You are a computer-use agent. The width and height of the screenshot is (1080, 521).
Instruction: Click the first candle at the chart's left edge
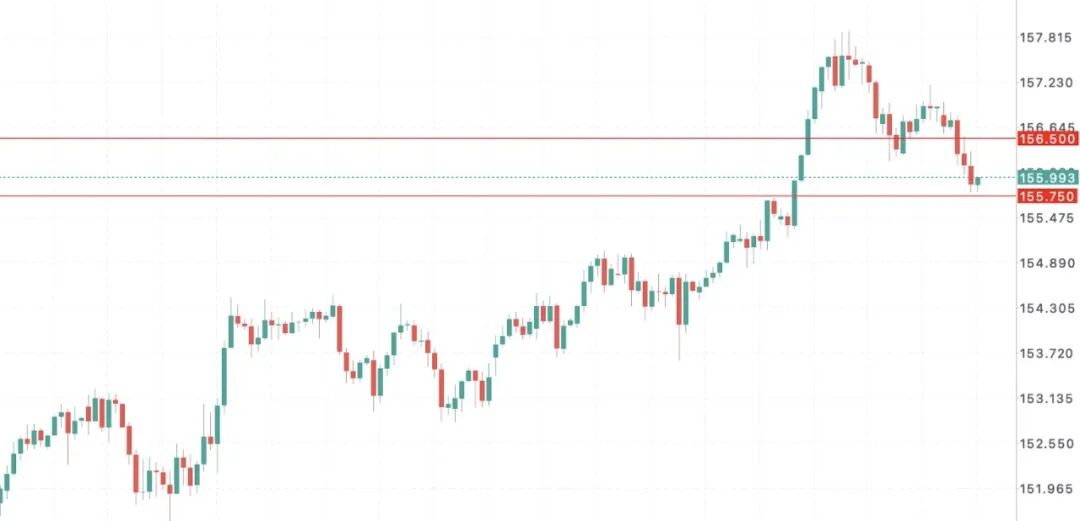3,488
